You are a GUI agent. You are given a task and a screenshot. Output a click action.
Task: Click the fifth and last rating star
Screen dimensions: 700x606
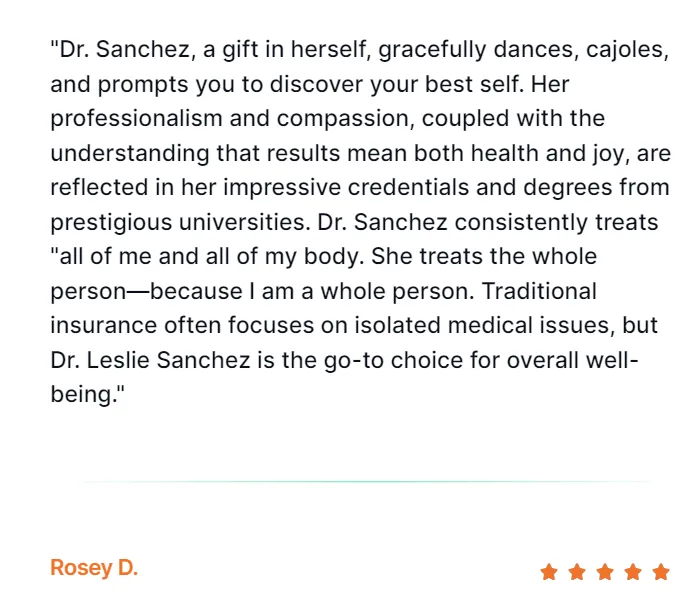(660, 572)
